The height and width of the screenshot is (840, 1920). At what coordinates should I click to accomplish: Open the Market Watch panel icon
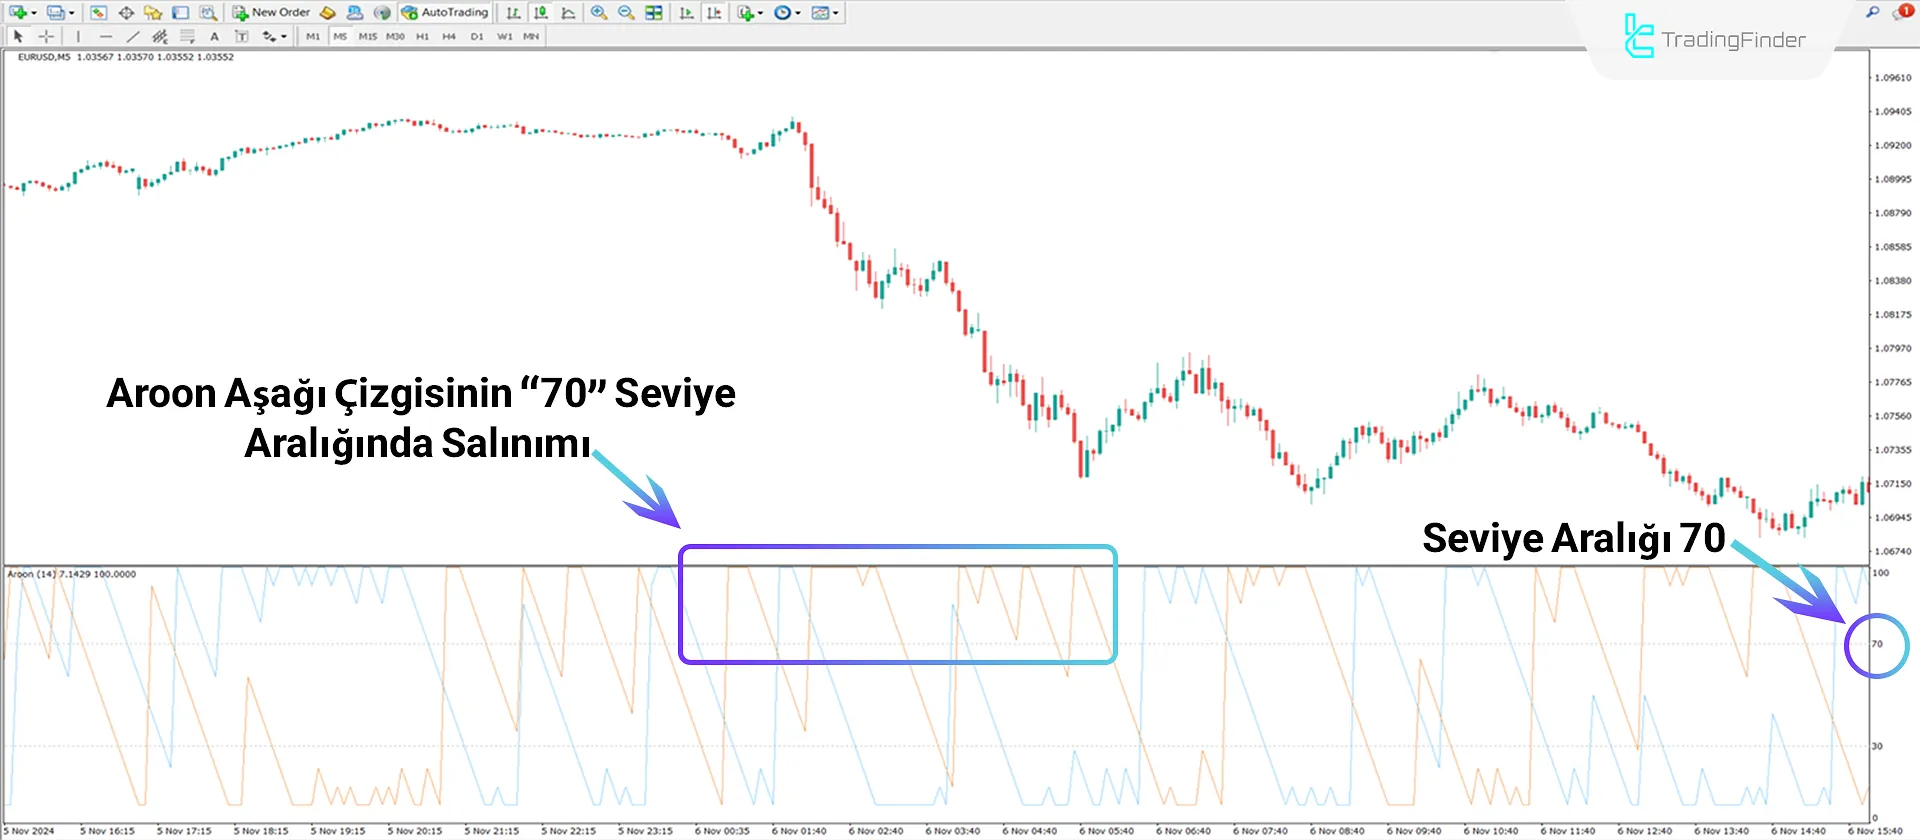click(98, 12)
